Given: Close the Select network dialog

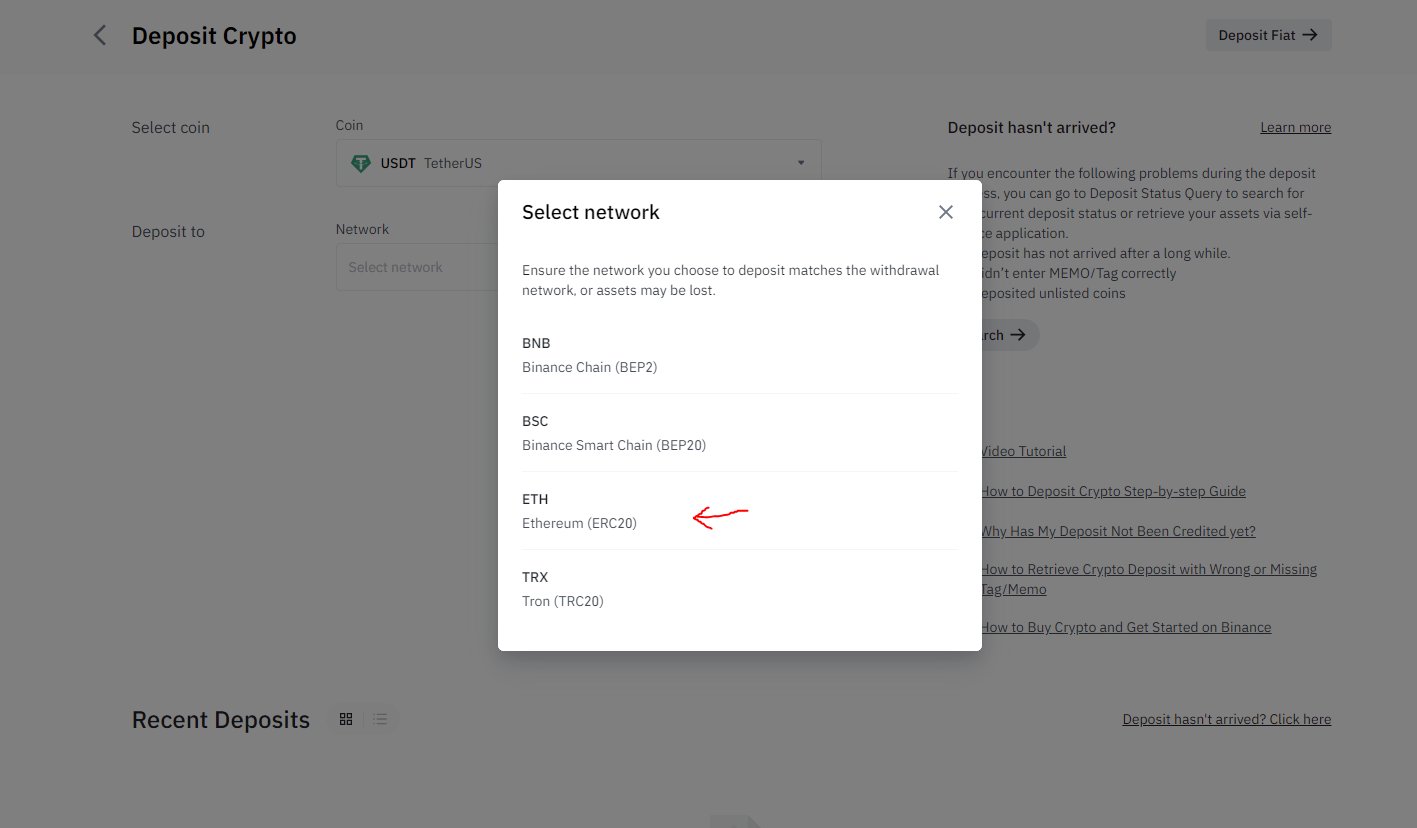Looking at the screenshot, I should (x=945, y=212).
